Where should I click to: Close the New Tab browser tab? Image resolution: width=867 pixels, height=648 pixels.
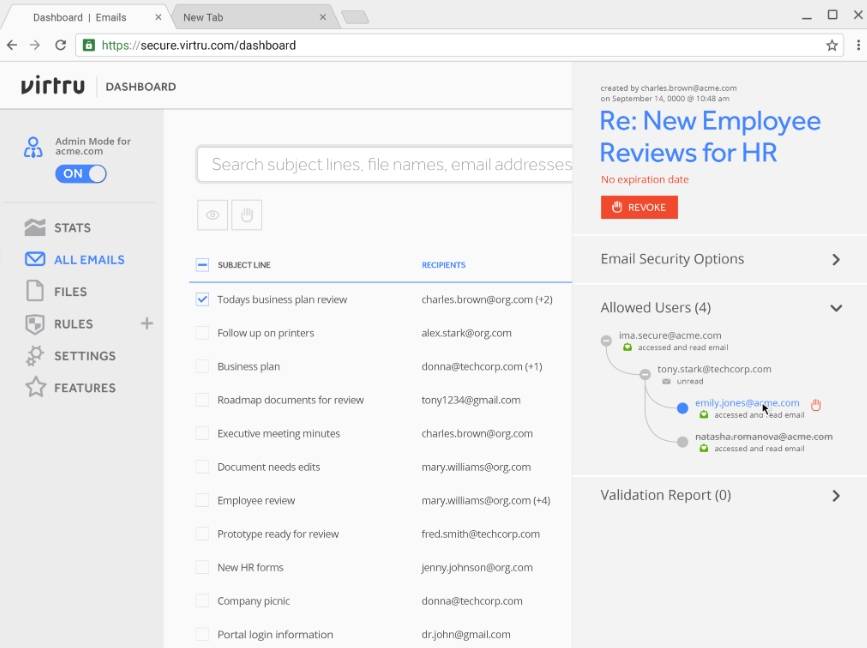click(x=323, y=17)
